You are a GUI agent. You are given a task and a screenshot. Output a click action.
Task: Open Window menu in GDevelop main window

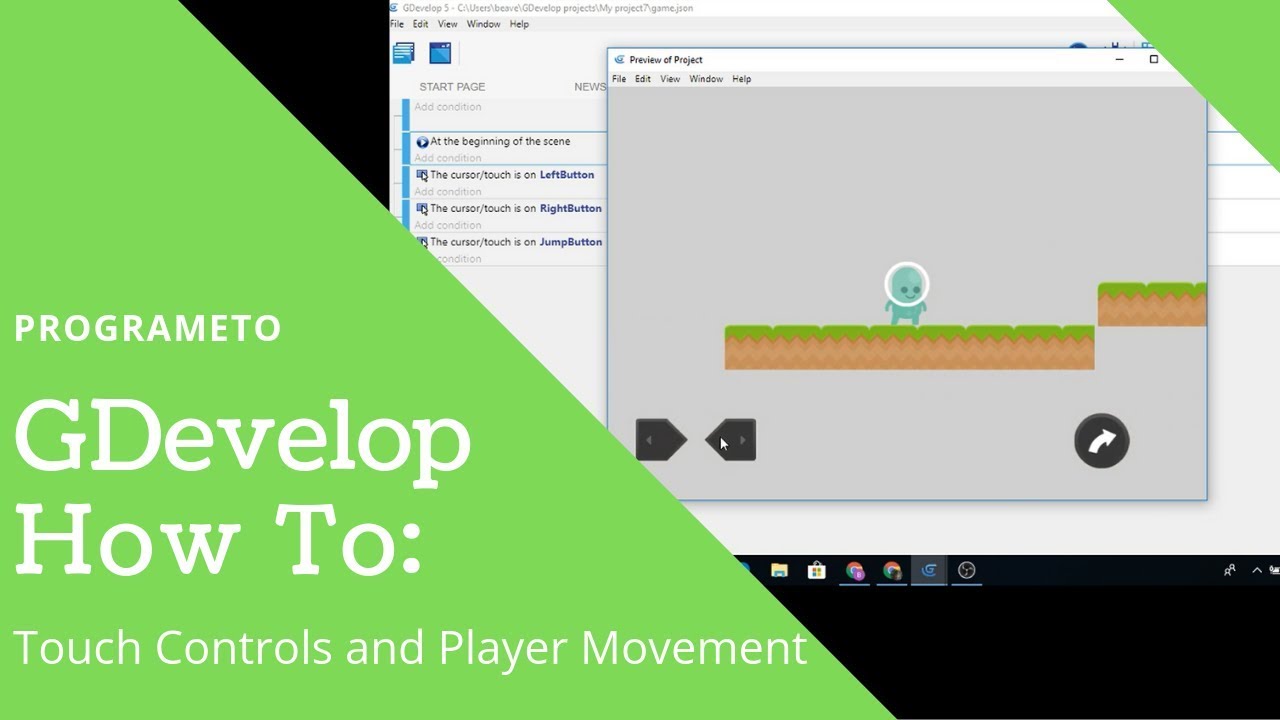tap(484, 24)
